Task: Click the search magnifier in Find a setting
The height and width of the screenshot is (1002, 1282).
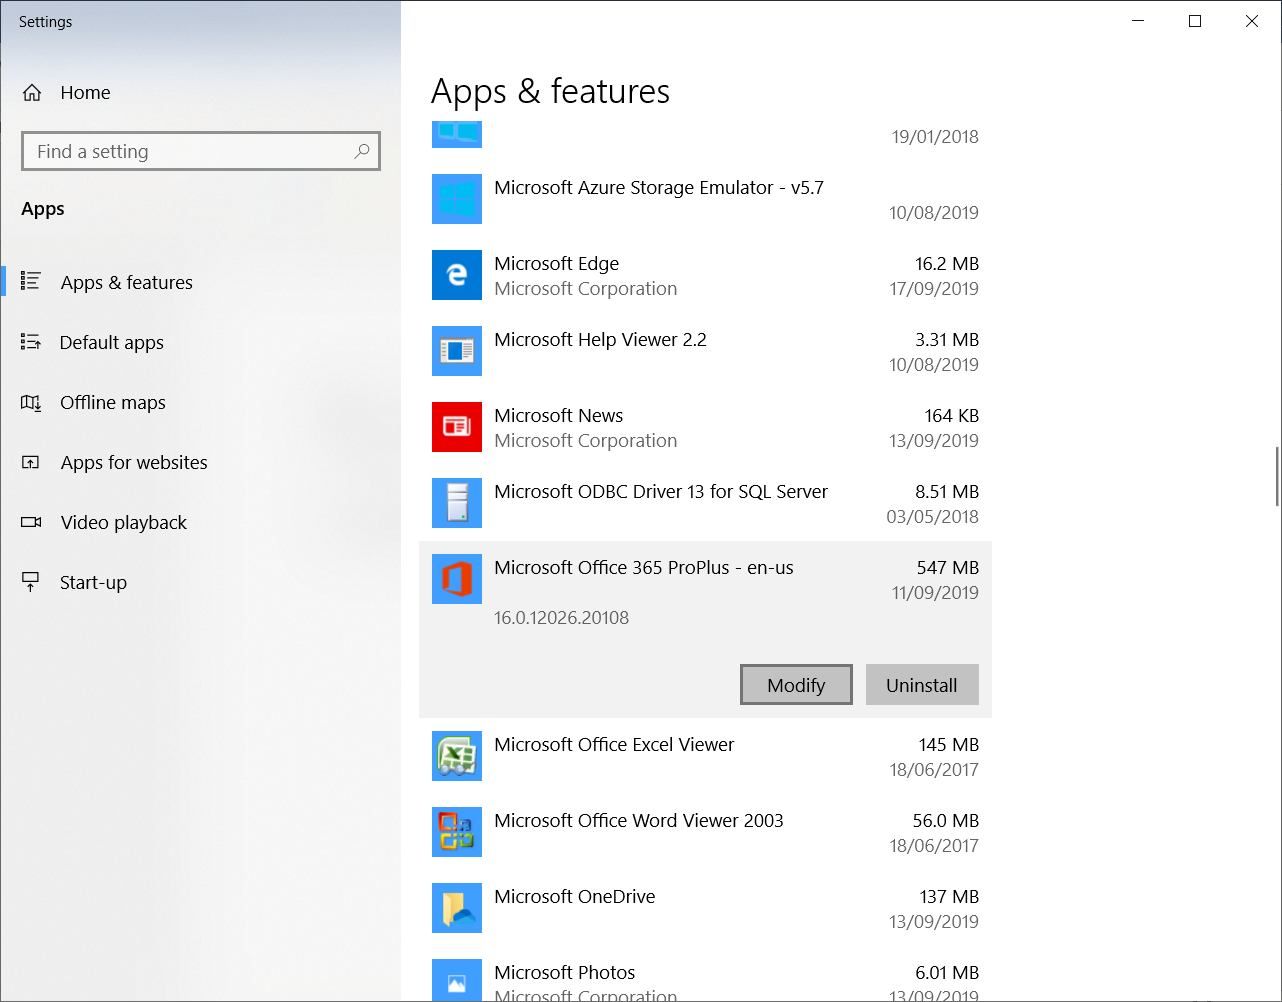Action: pos(362,151)
